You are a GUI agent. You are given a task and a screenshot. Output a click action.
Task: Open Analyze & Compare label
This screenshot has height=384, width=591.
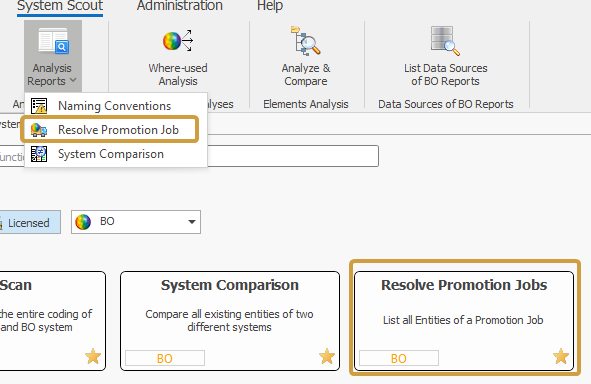click(x=306, y=75)
